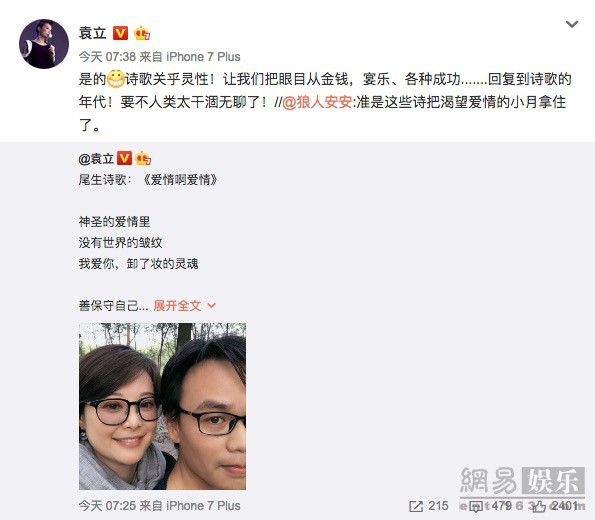The height and width of the screenshot is (520, 595).
Task: Click the chevron arrow next to 展开全文
Action: click(x=212, y=306)
